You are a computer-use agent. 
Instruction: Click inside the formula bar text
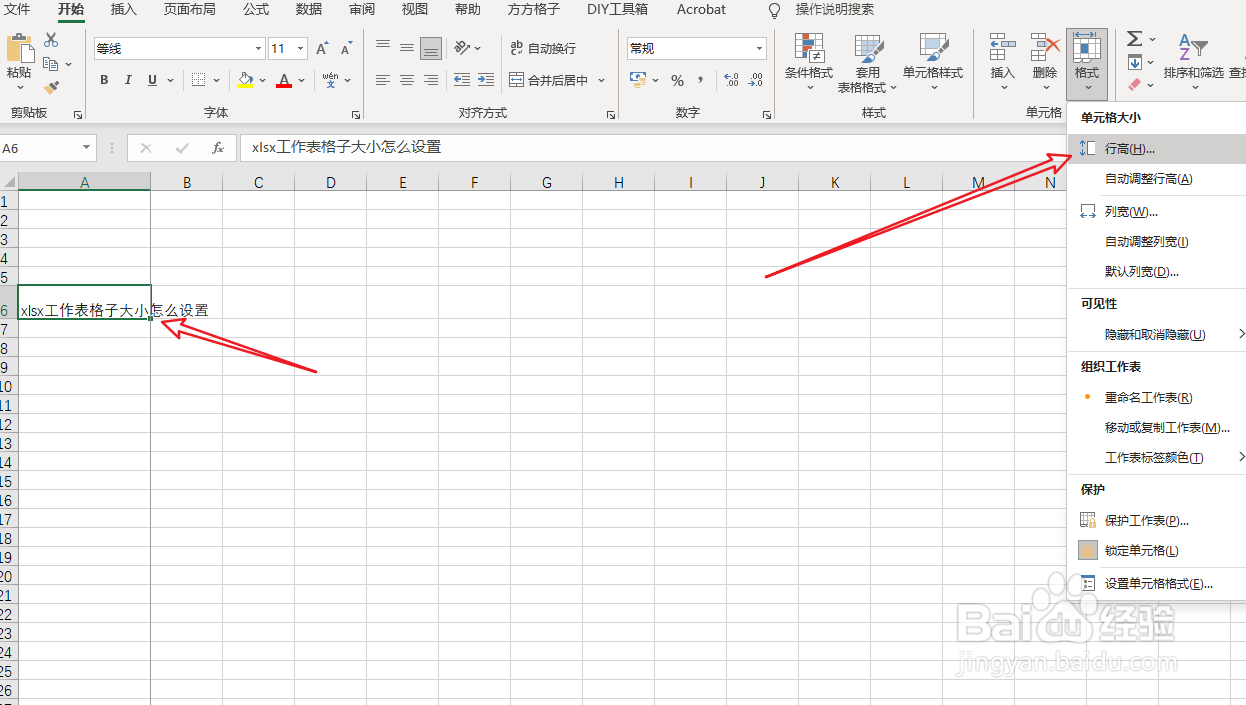347,148
